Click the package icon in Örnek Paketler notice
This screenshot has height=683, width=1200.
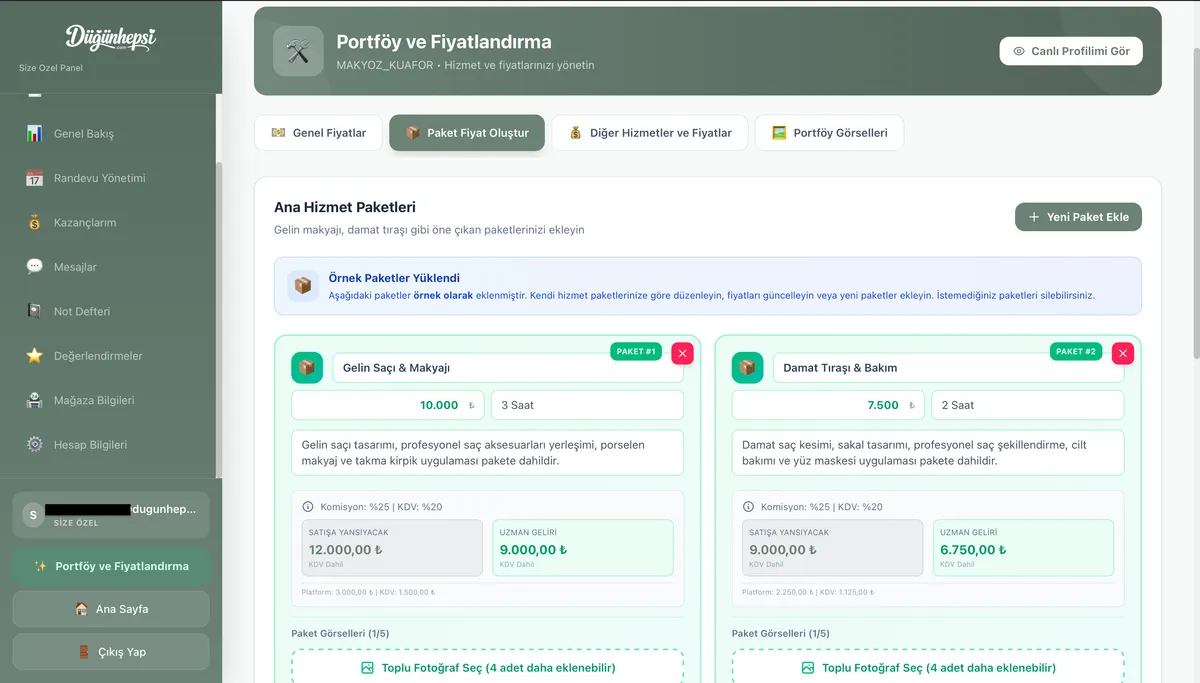[303, 286]
